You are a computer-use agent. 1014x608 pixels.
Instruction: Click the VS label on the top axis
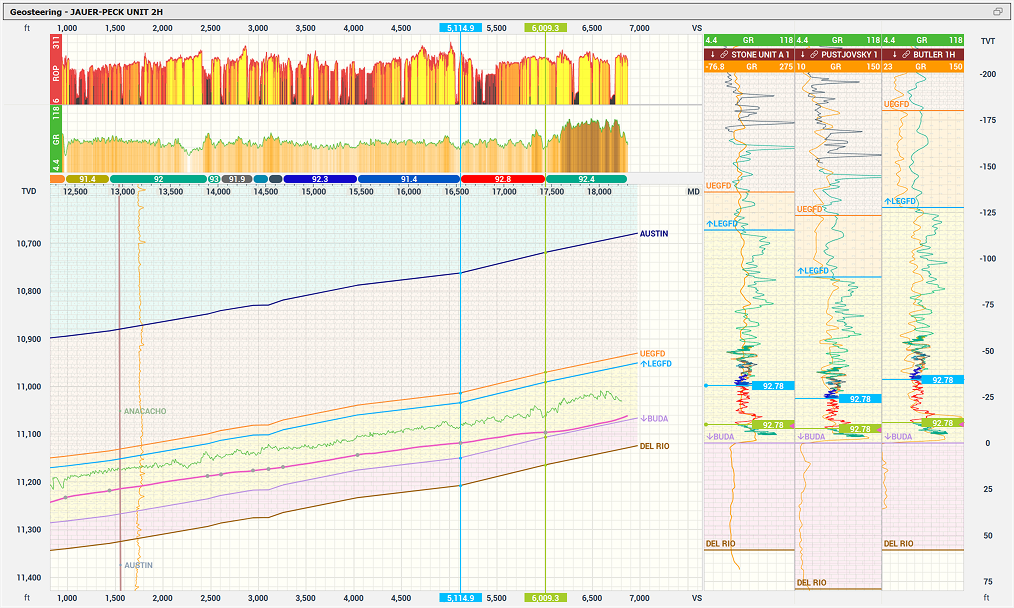coord(696,28)
